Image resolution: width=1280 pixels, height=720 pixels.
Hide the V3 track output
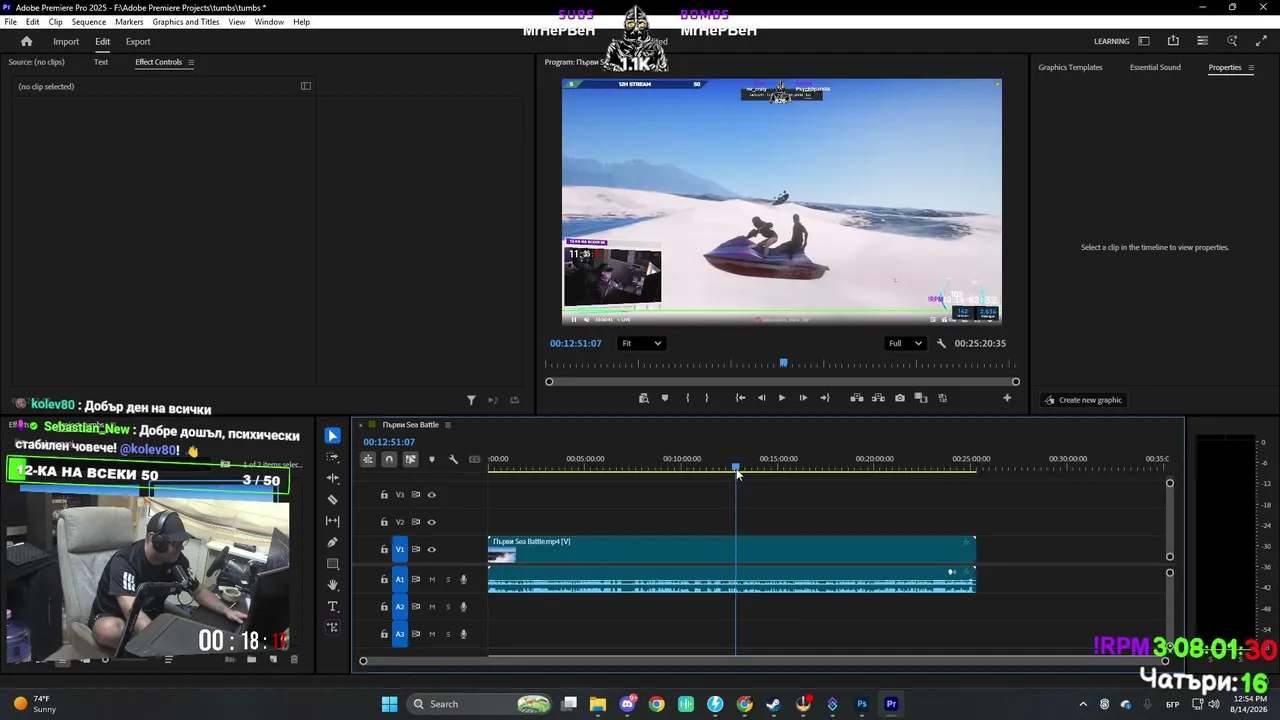point(432,495)
